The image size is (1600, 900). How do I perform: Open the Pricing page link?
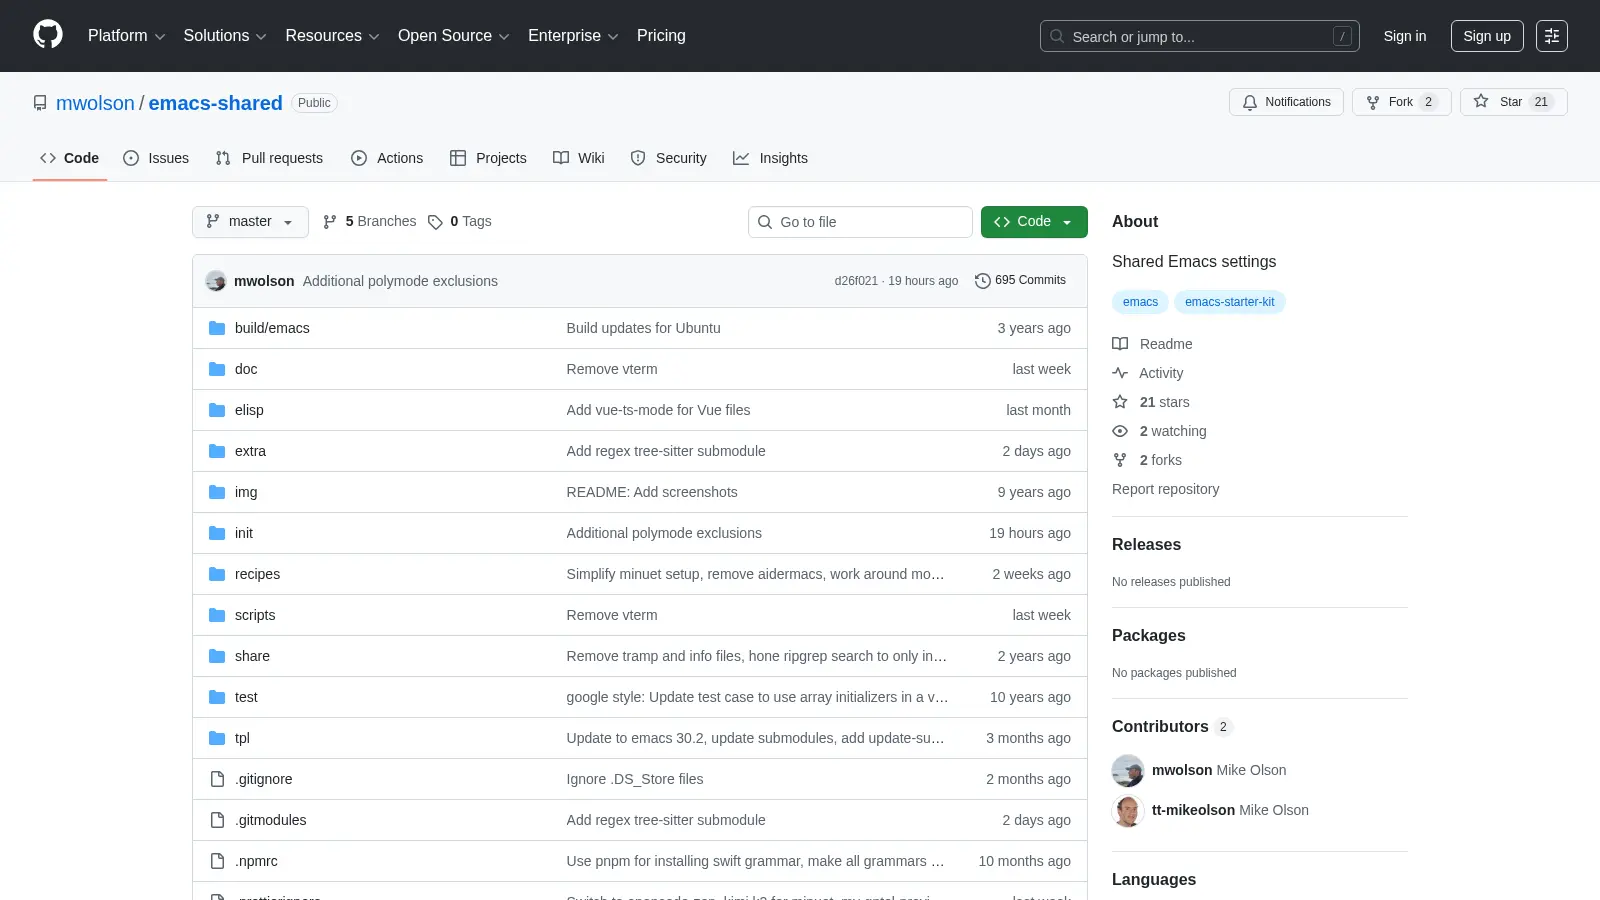(661, 36)
